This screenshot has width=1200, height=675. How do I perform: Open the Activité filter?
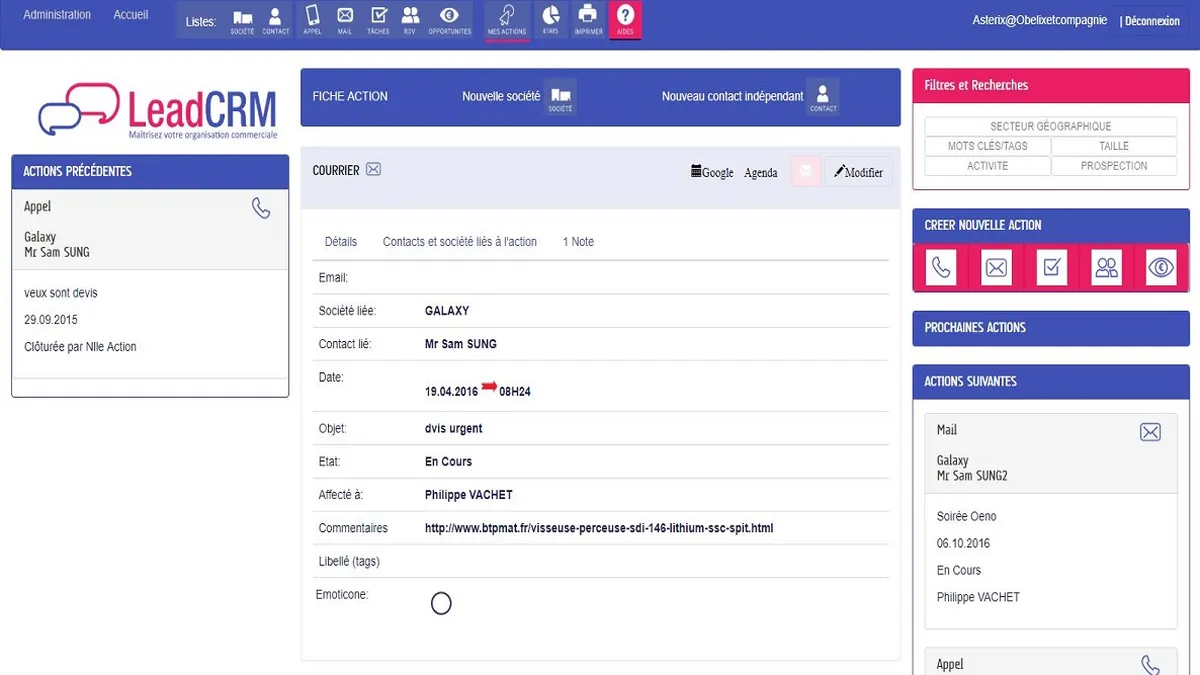tap(988, 166)
